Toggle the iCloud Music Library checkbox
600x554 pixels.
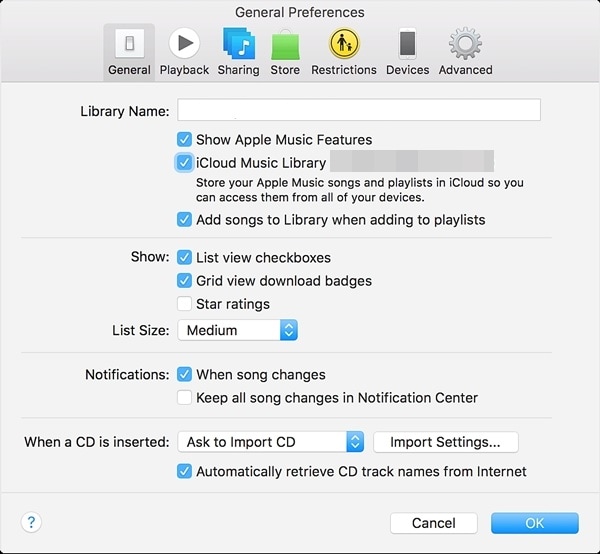point(184,163)
